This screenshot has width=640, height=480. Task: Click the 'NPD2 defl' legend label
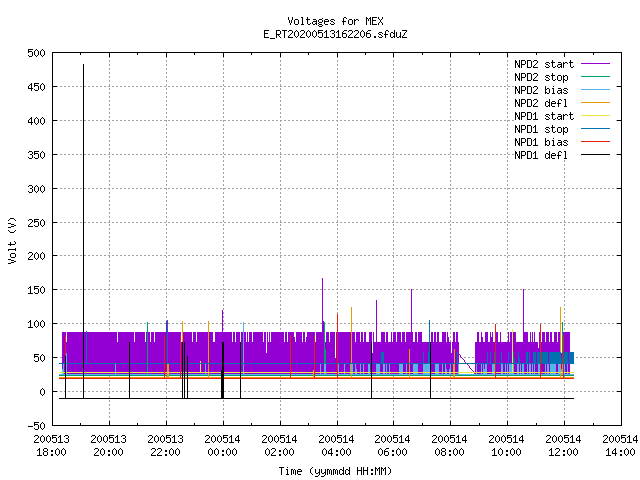pos(541,103)
